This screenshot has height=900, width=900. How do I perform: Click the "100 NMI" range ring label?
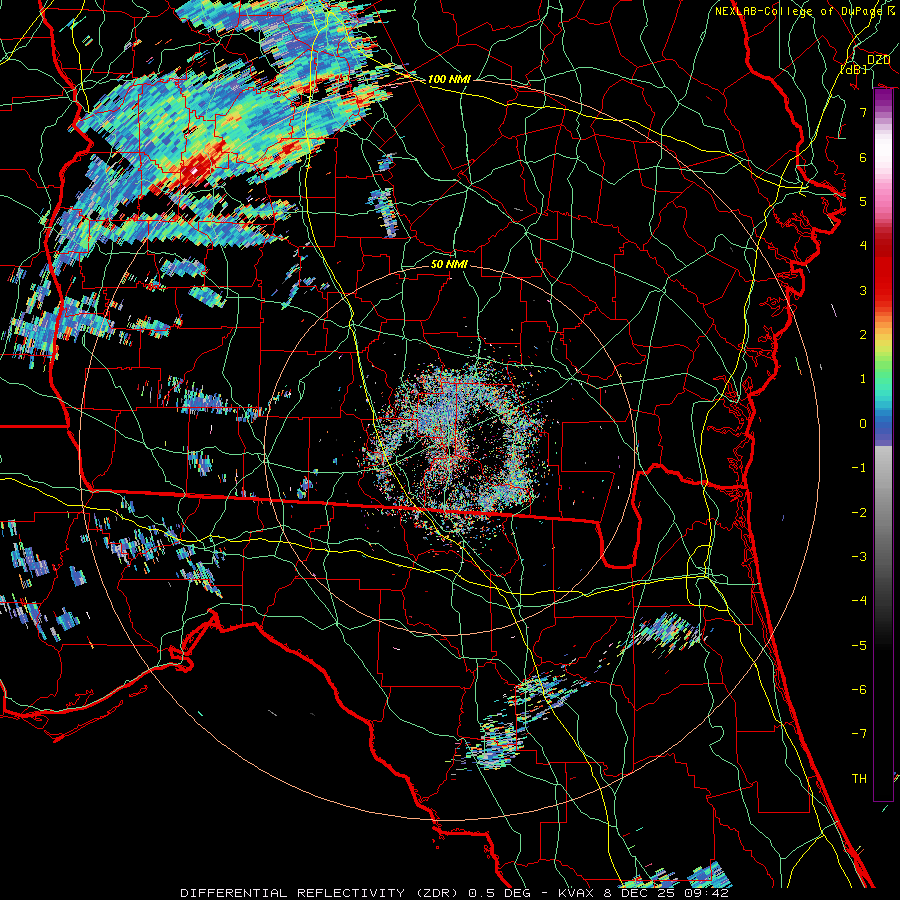tap(449, 79)
